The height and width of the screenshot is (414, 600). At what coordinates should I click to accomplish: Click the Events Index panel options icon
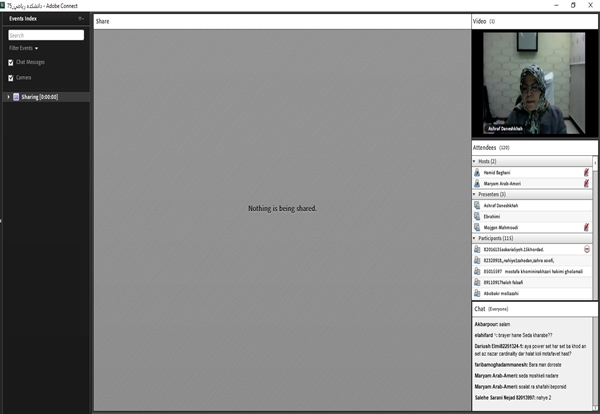pyautogui.click(x=81, y=20)
